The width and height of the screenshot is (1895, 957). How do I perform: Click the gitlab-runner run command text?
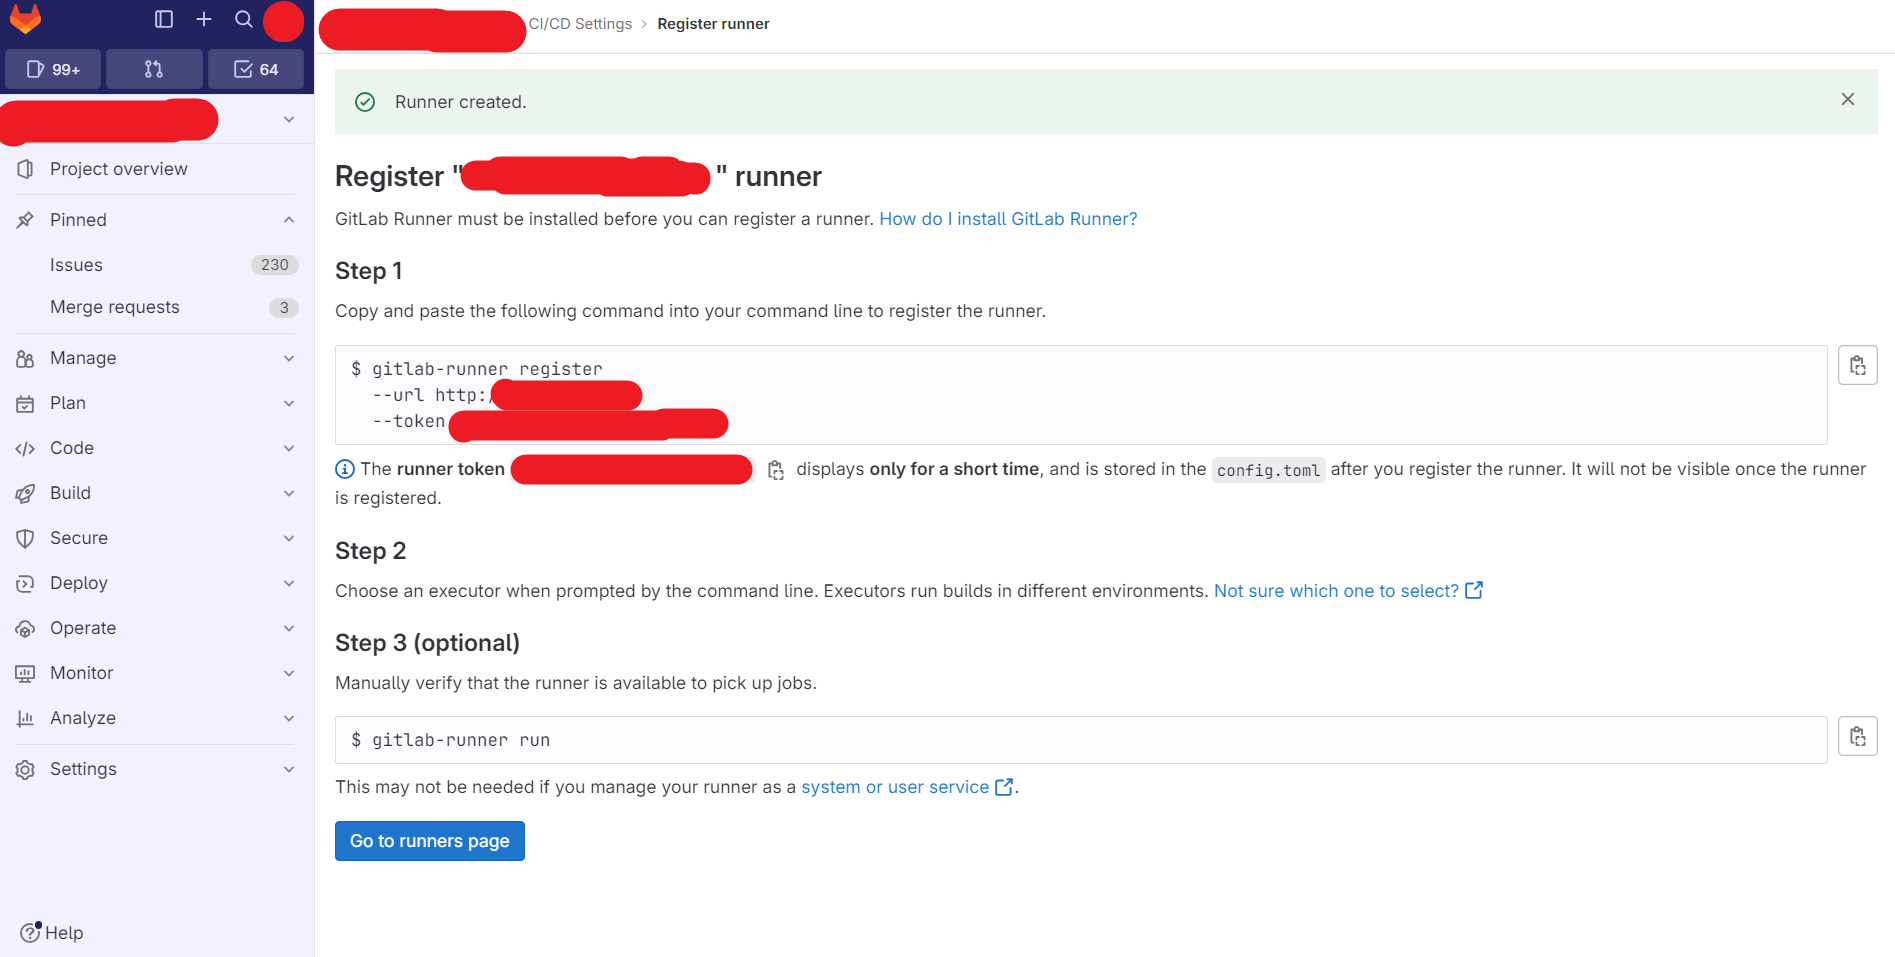(461, 740)
